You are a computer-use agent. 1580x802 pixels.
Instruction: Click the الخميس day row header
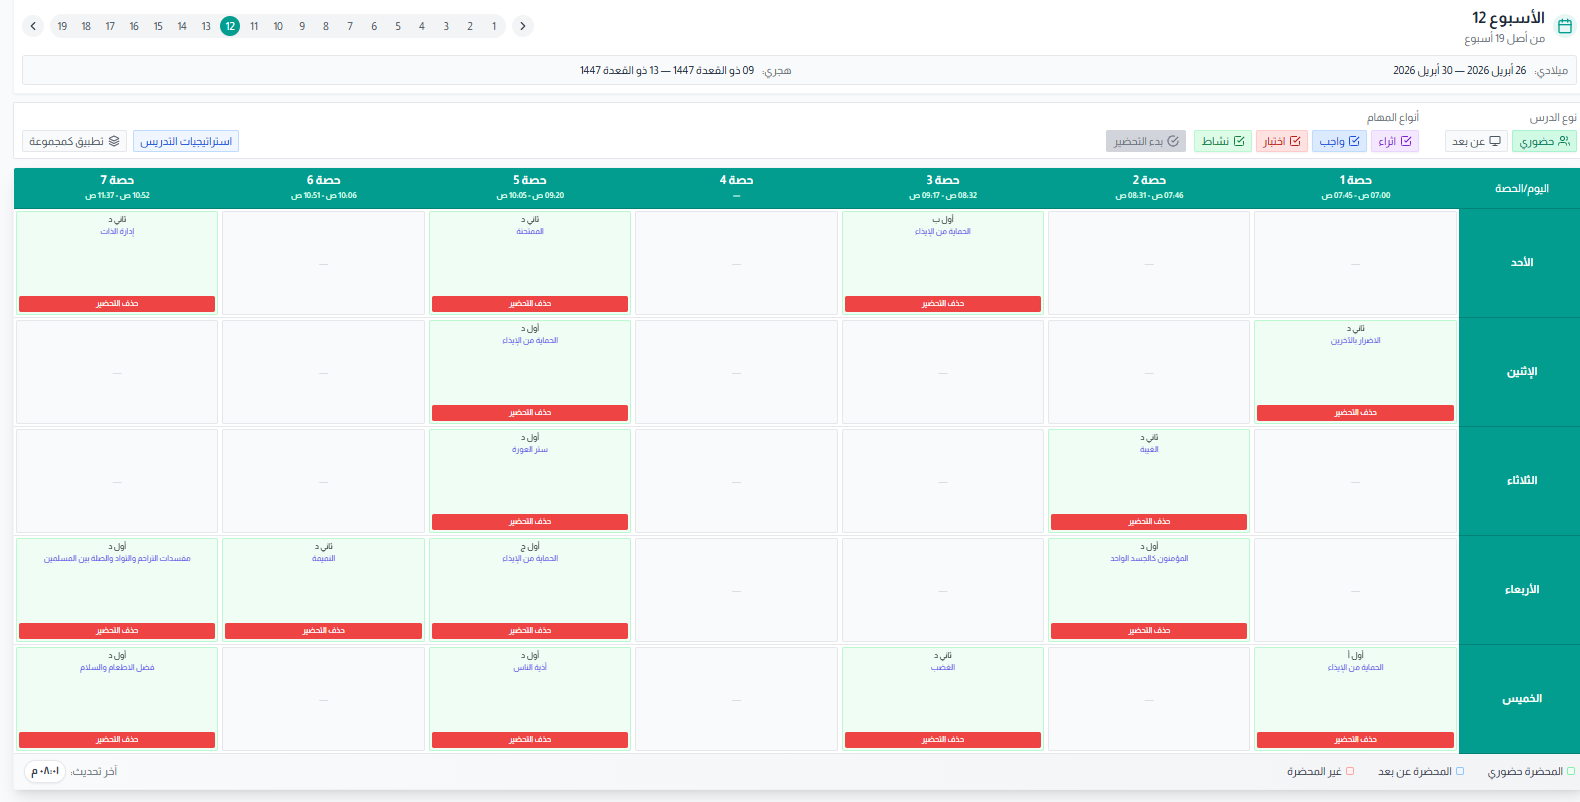click(1521, 699)
